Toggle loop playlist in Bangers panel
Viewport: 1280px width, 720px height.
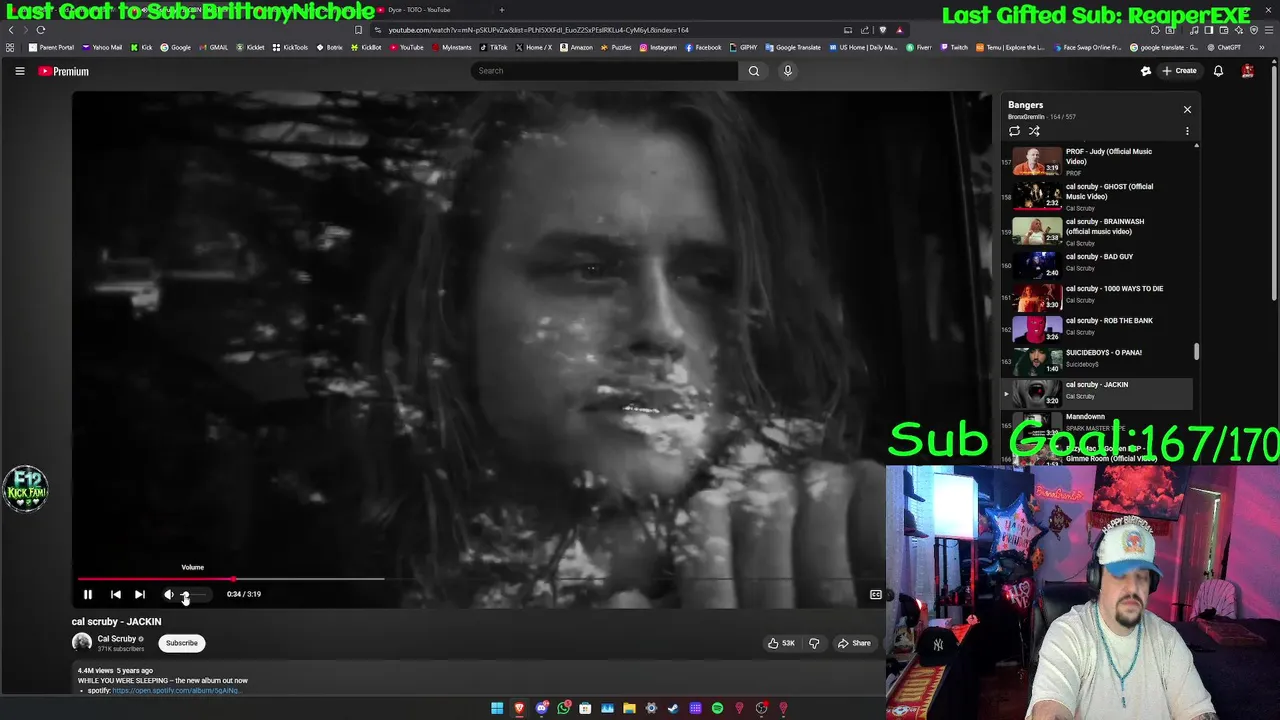1014,131
